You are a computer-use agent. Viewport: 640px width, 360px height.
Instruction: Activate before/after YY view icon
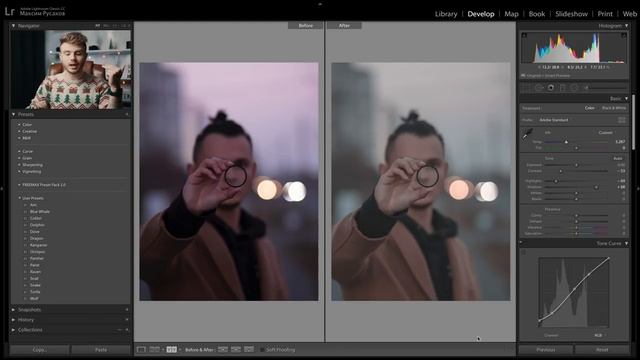pos(171,350)
